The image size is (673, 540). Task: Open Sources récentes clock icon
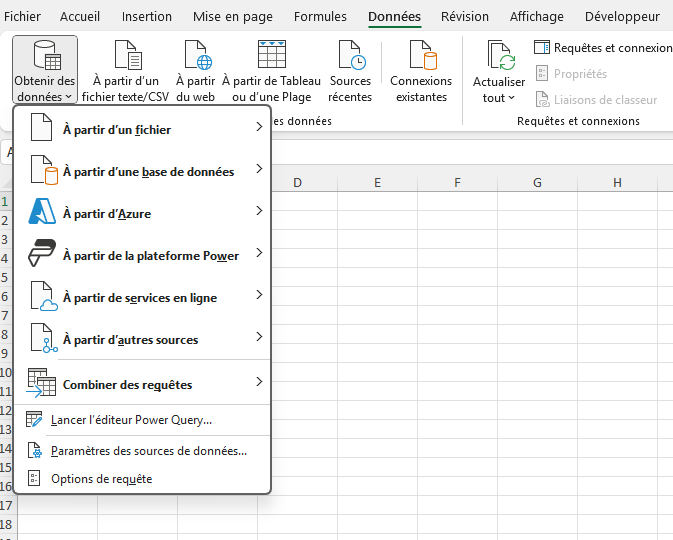(x=352, y=55)
